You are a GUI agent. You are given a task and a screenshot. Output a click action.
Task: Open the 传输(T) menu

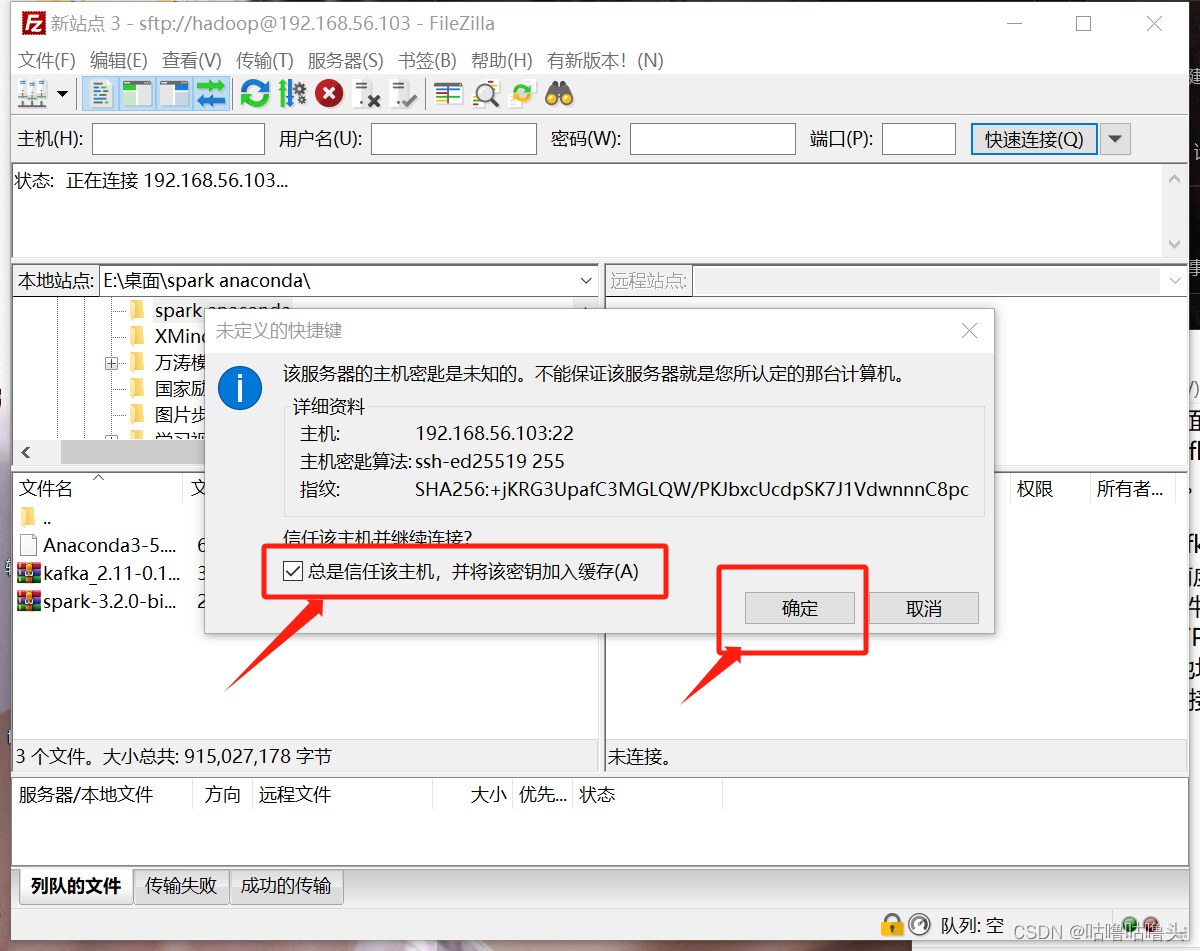click(x=265, y=60)
